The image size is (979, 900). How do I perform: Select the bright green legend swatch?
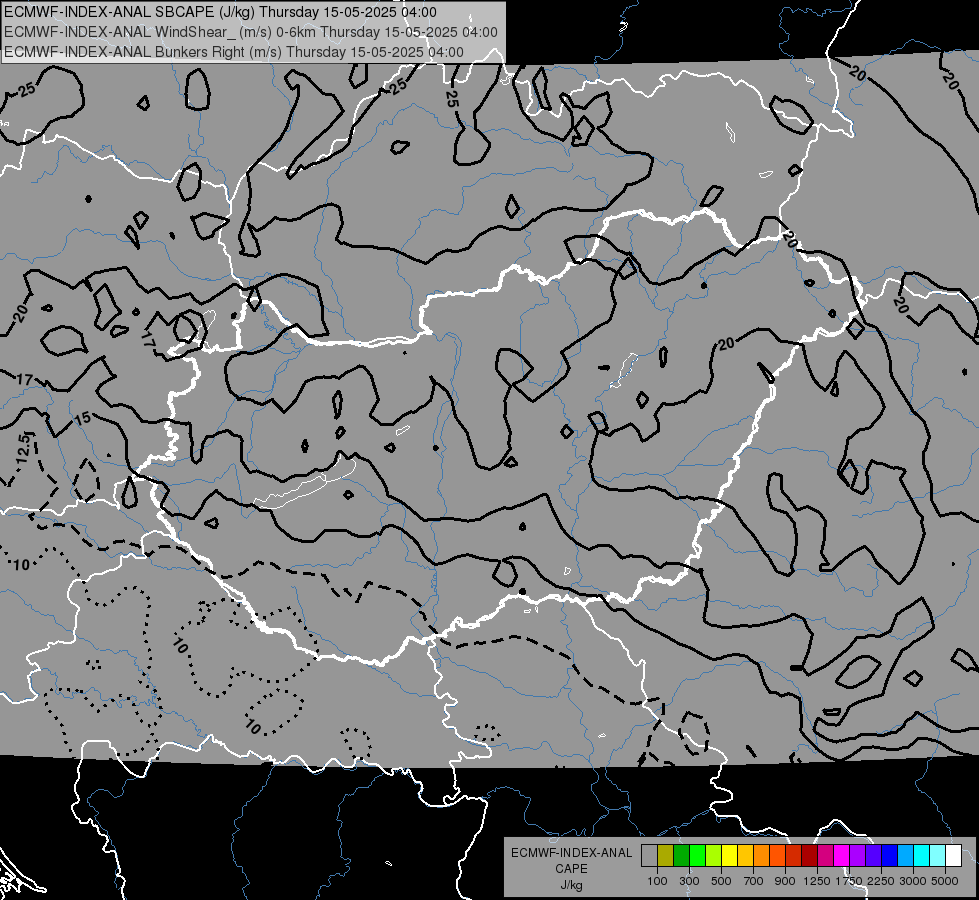[x=697, y=856]
